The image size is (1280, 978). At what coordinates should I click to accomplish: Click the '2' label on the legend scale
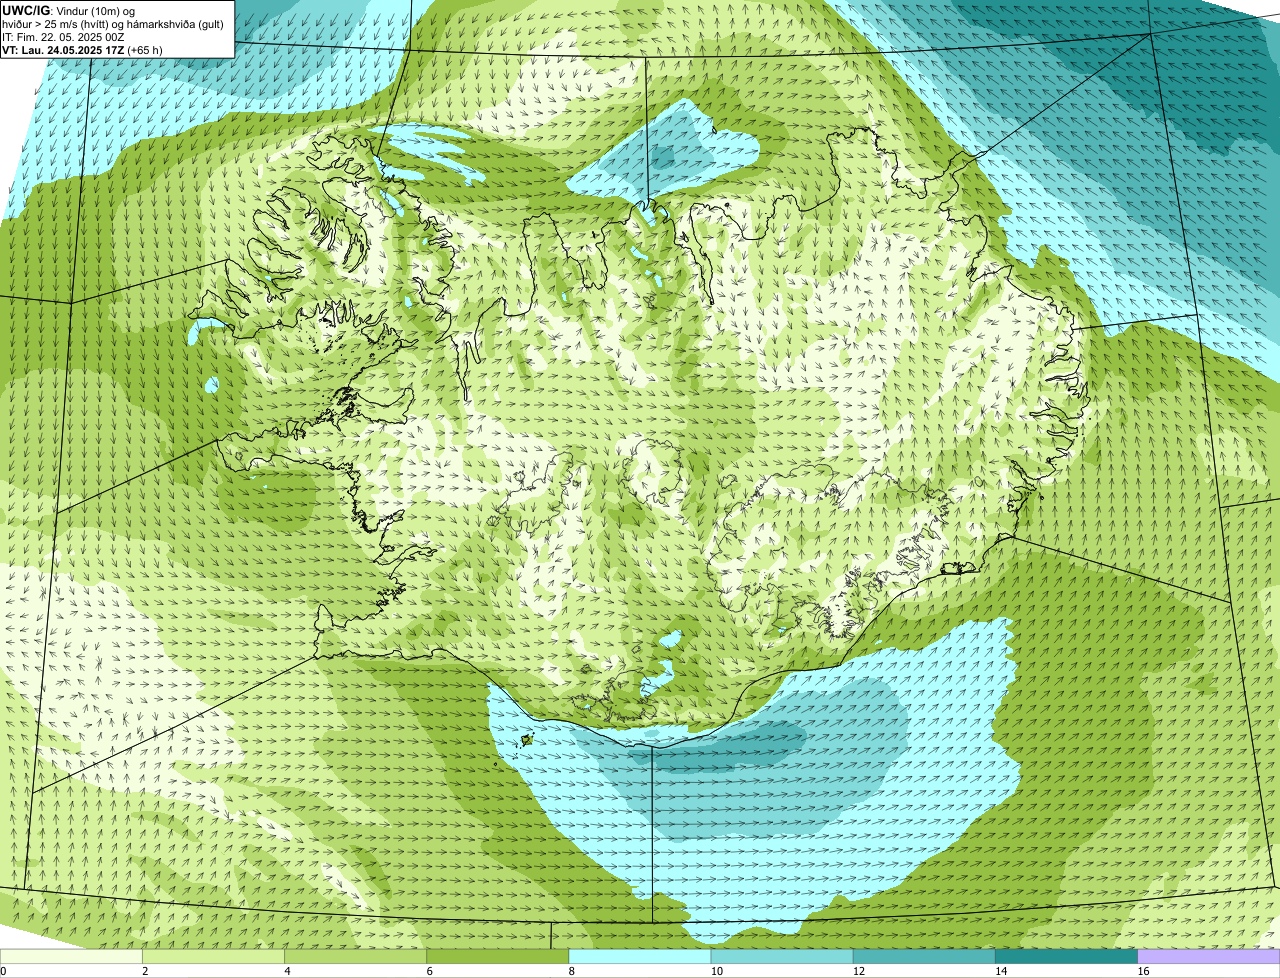coord(145,971)
